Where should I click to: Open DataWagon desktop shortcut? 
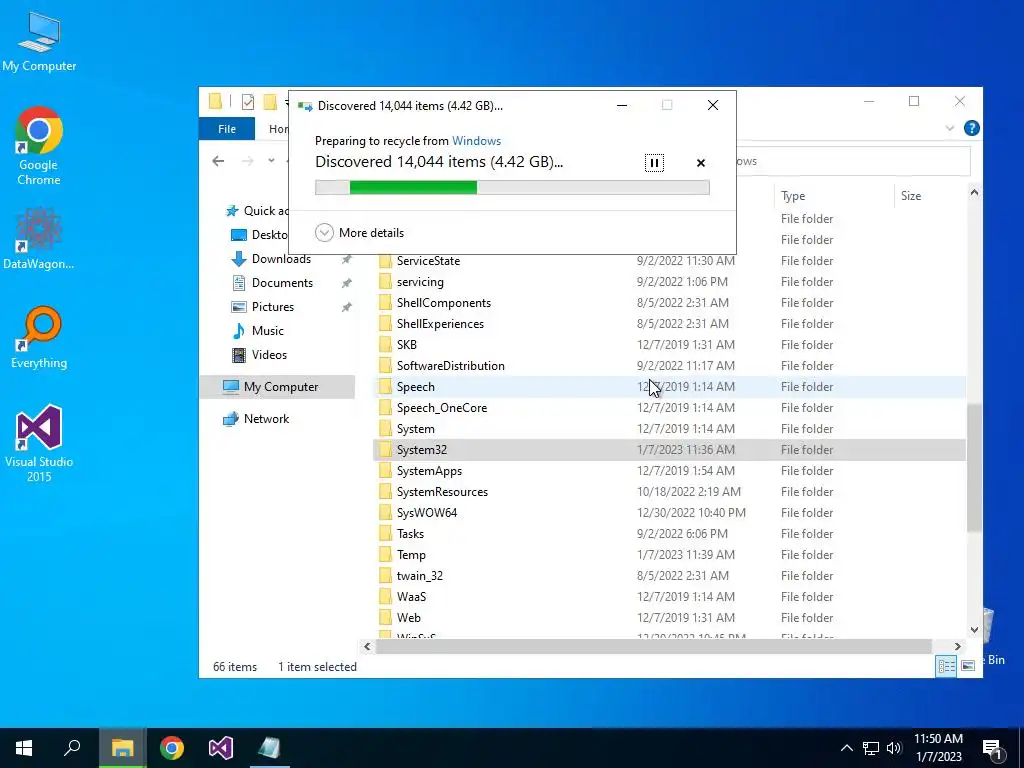(x=39, y=238)
